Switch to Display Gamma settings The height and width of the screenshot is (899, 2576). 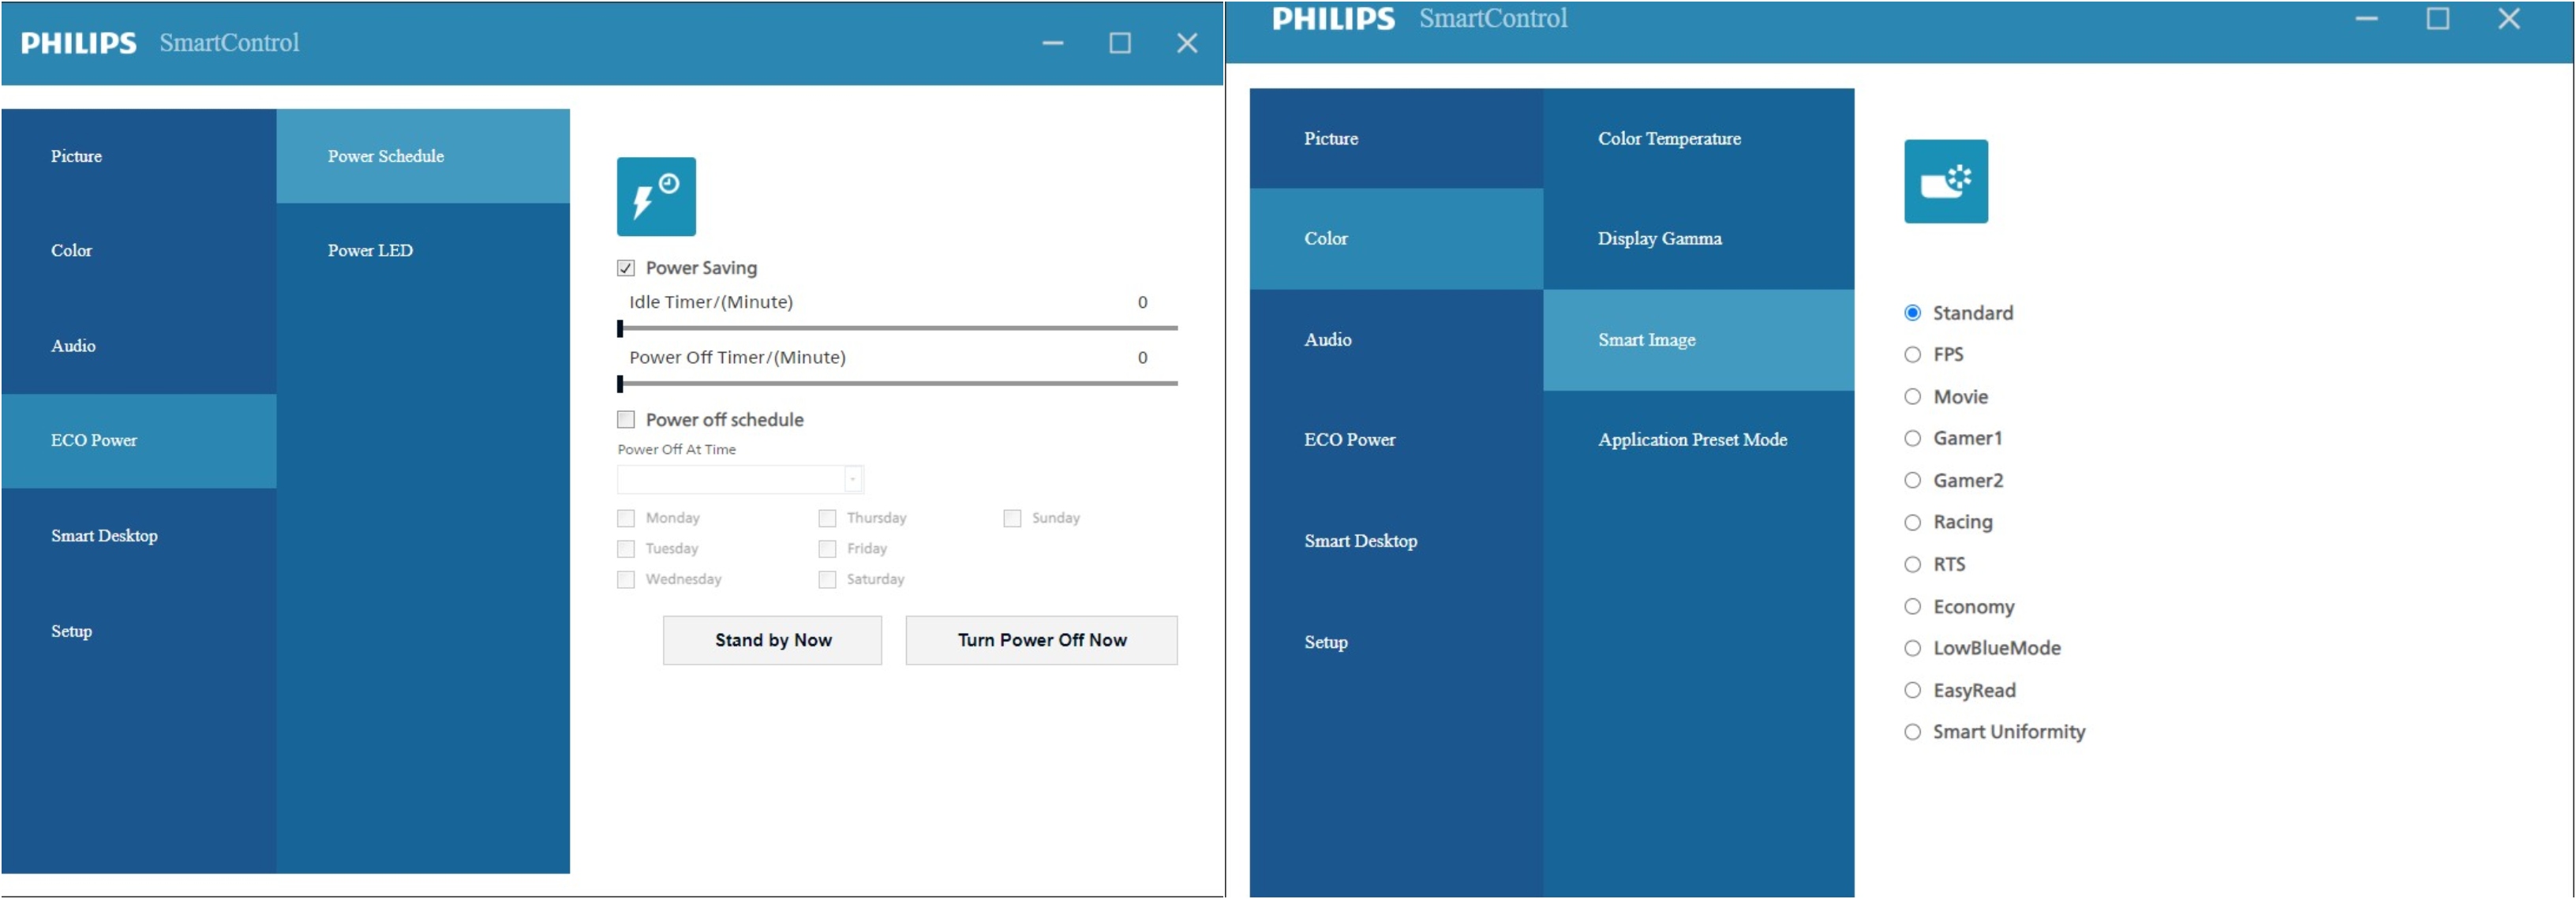click(1659, 239)
